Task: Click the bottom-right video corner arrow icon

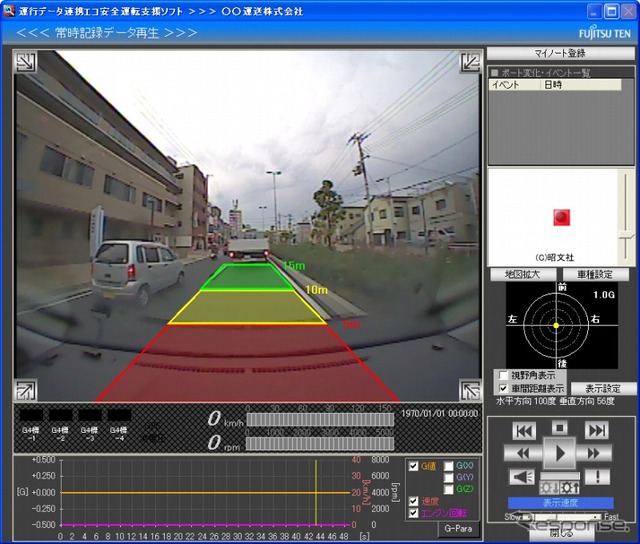Action: pos(471,391)
